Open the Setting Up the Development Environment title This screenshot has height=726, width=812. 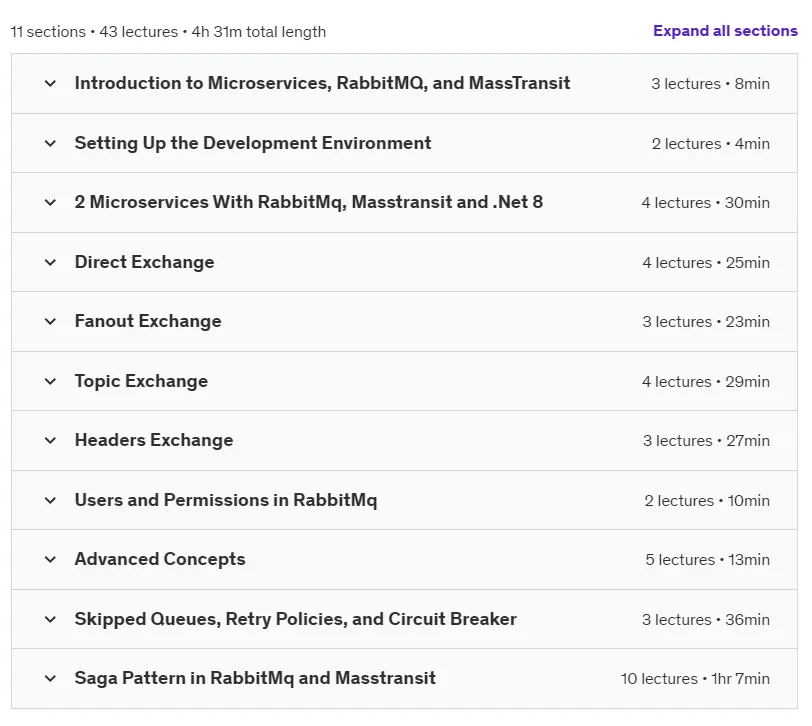(253, 143)
